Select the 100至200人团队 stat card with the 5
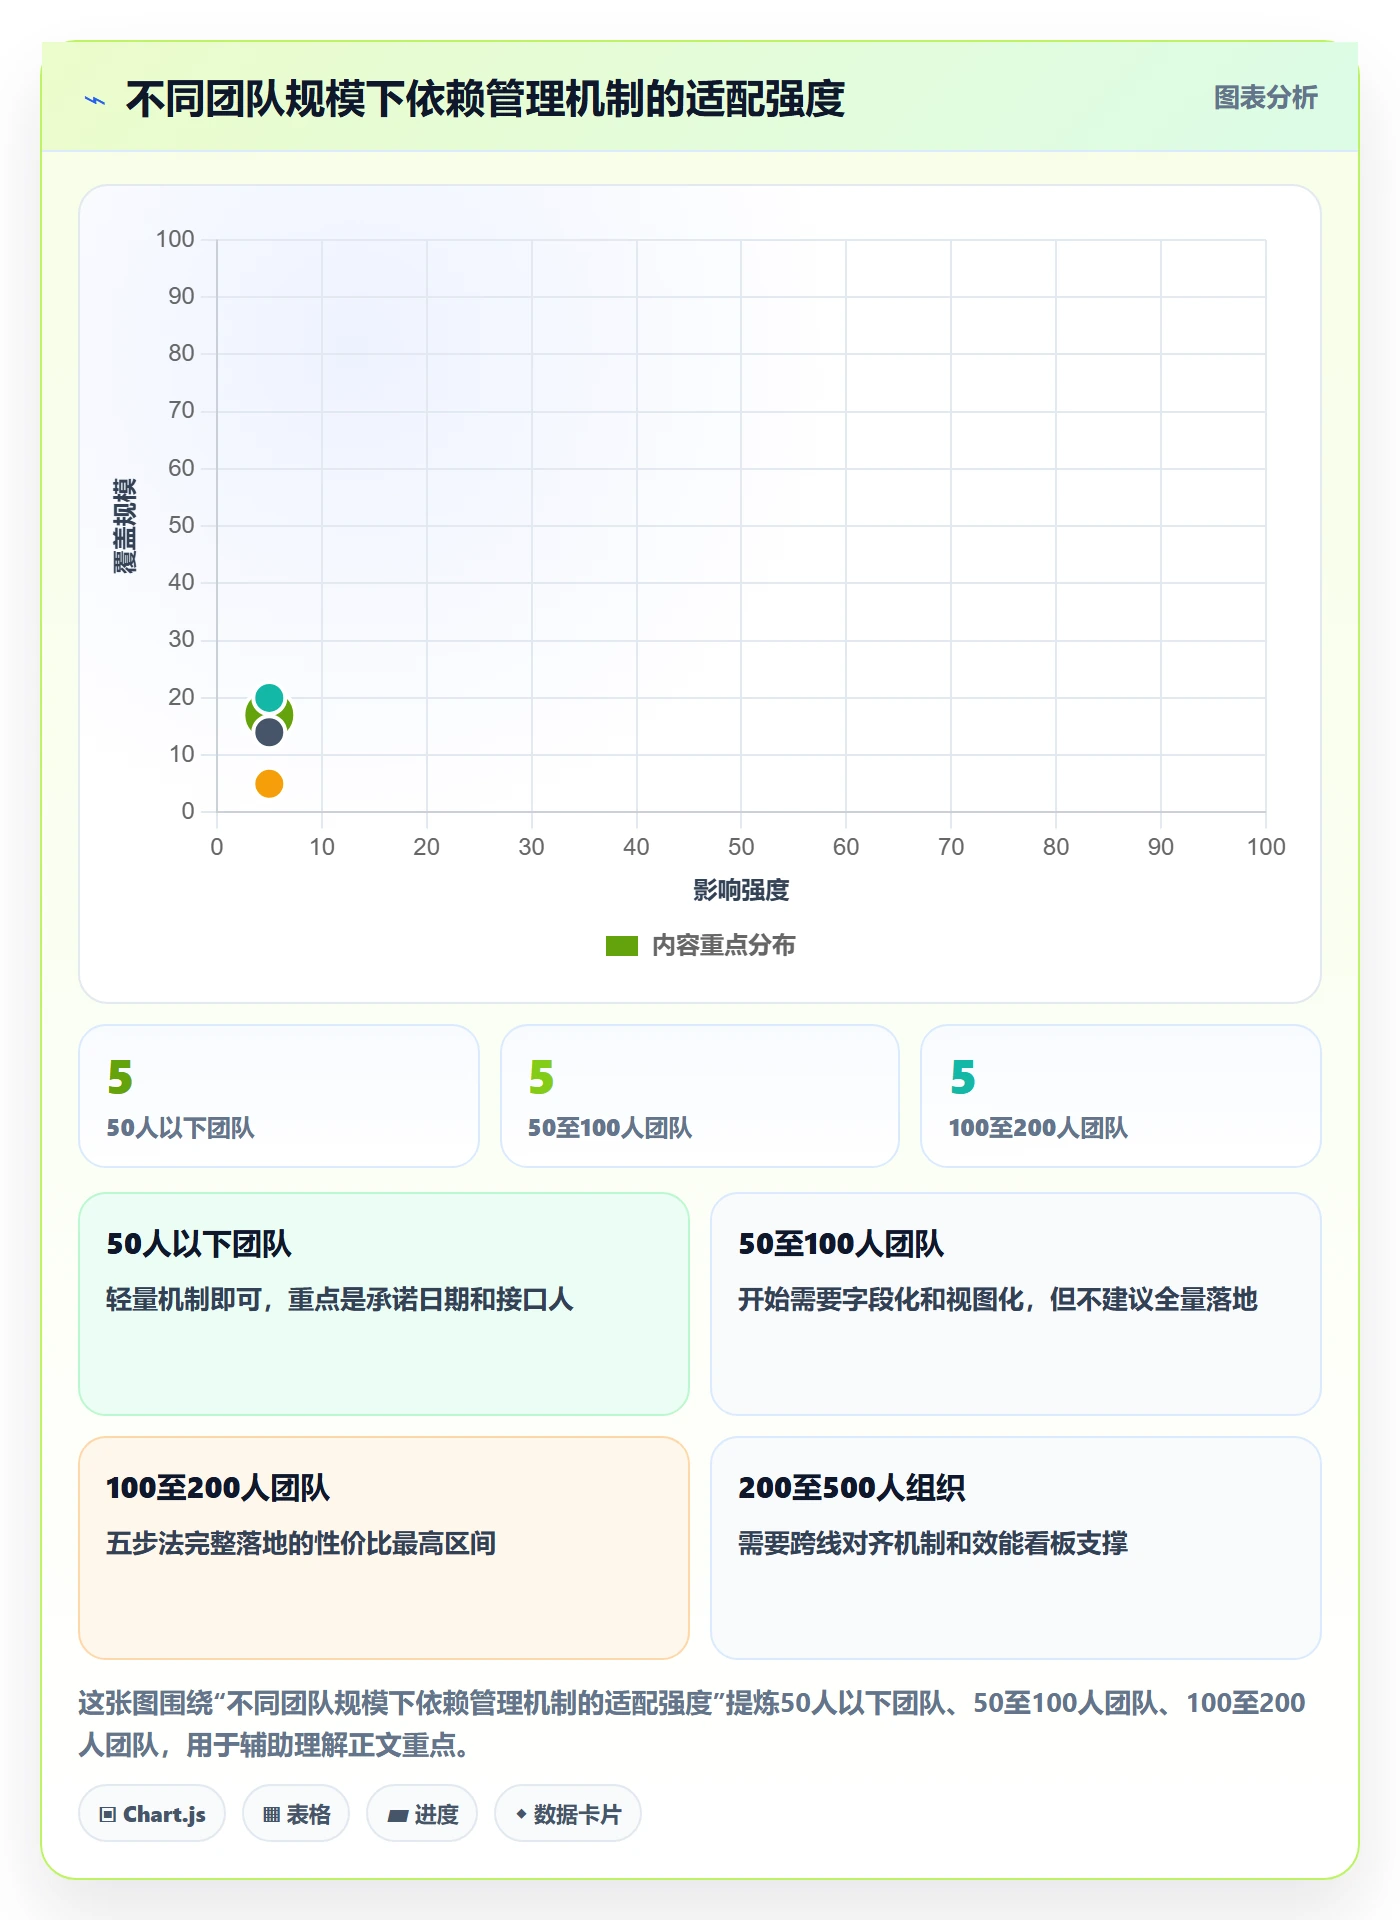The image size is (1400, 1920). 1121,1096
